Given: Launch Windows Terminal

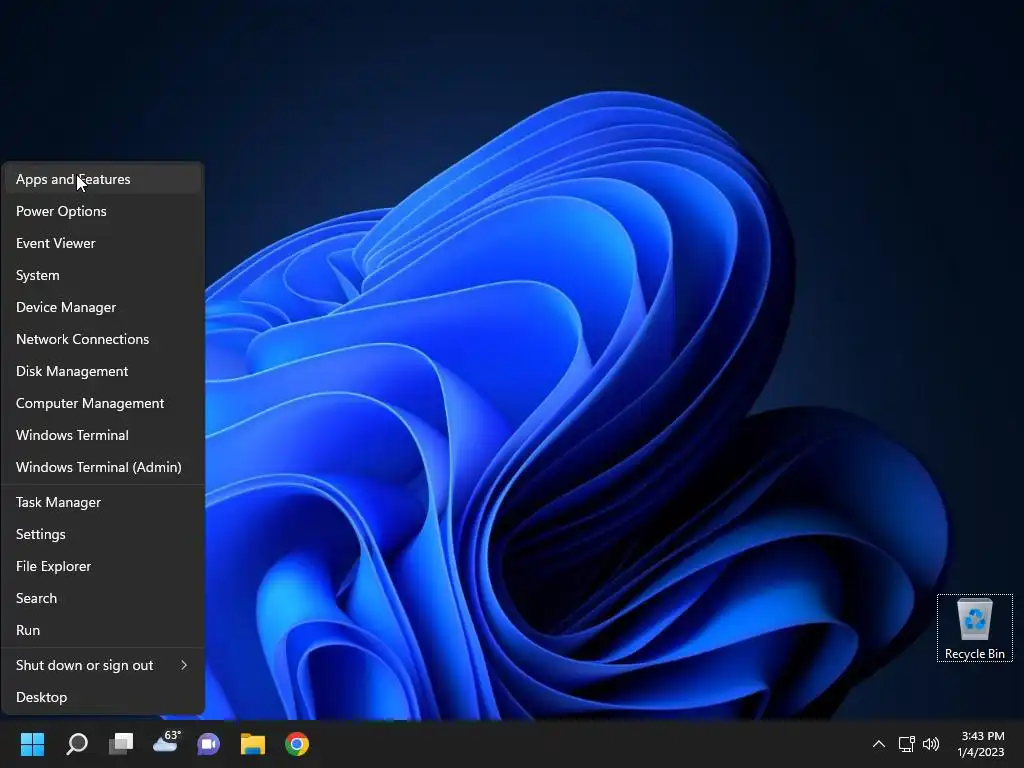Looking at the screenshot, I should pos(103,435).
